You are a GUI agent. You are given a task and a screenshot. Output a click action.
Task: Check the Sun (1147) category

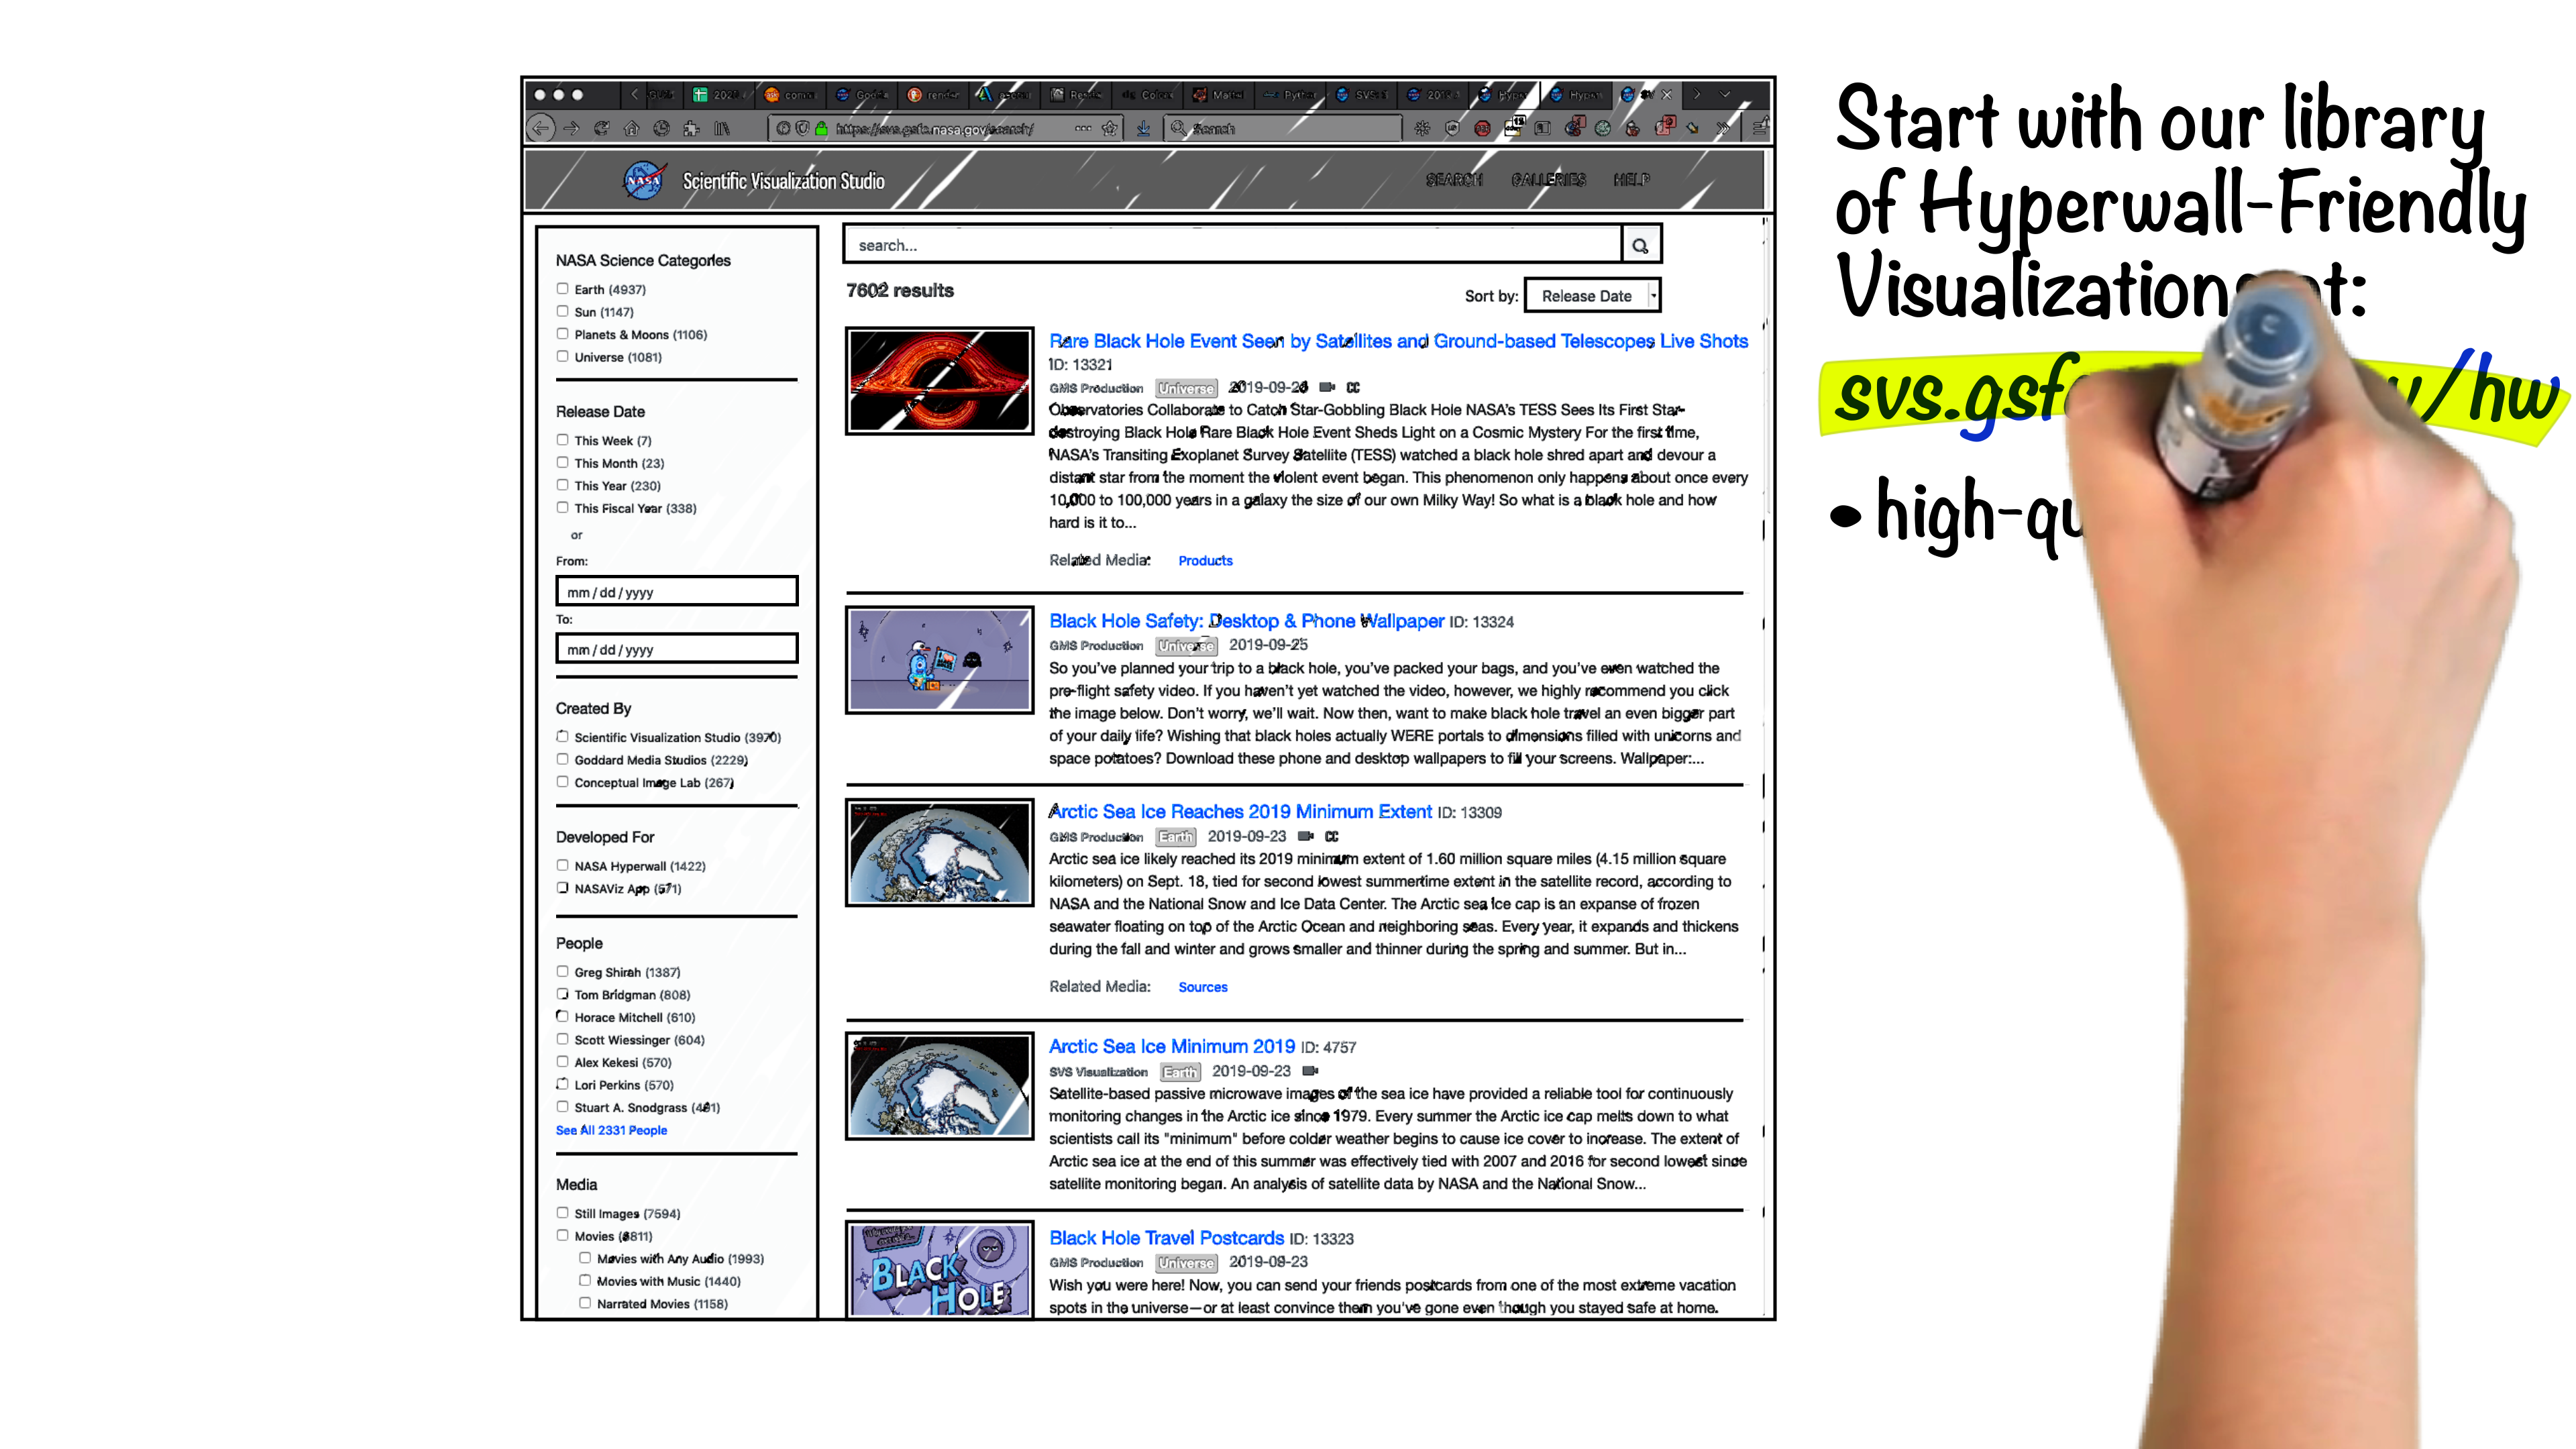562,311
